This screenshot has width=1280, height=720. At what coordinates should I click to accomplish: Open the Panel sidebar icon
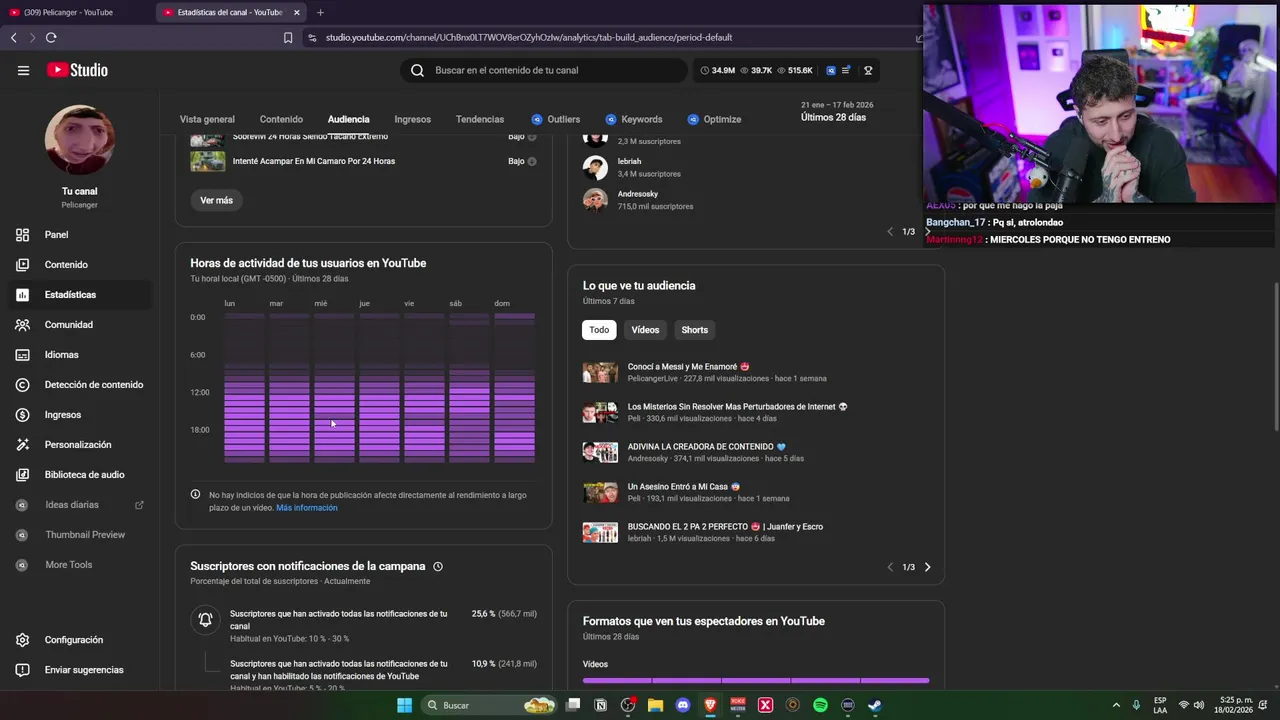tap(22, 235)
